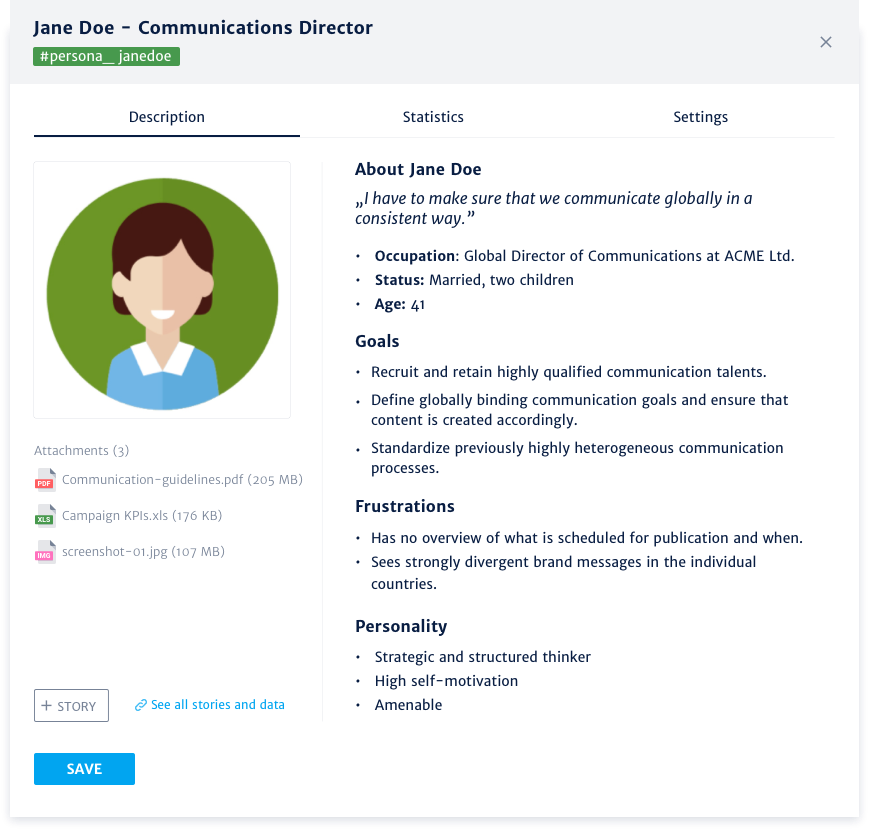Select the About Jane Doe heading
This screenshot has width=869, height=830.
click(418, 170)
